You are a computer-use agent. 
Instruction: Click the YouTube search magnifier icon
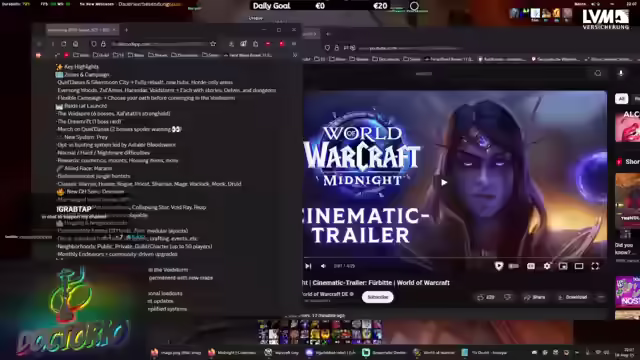click(x=598, y=73)
